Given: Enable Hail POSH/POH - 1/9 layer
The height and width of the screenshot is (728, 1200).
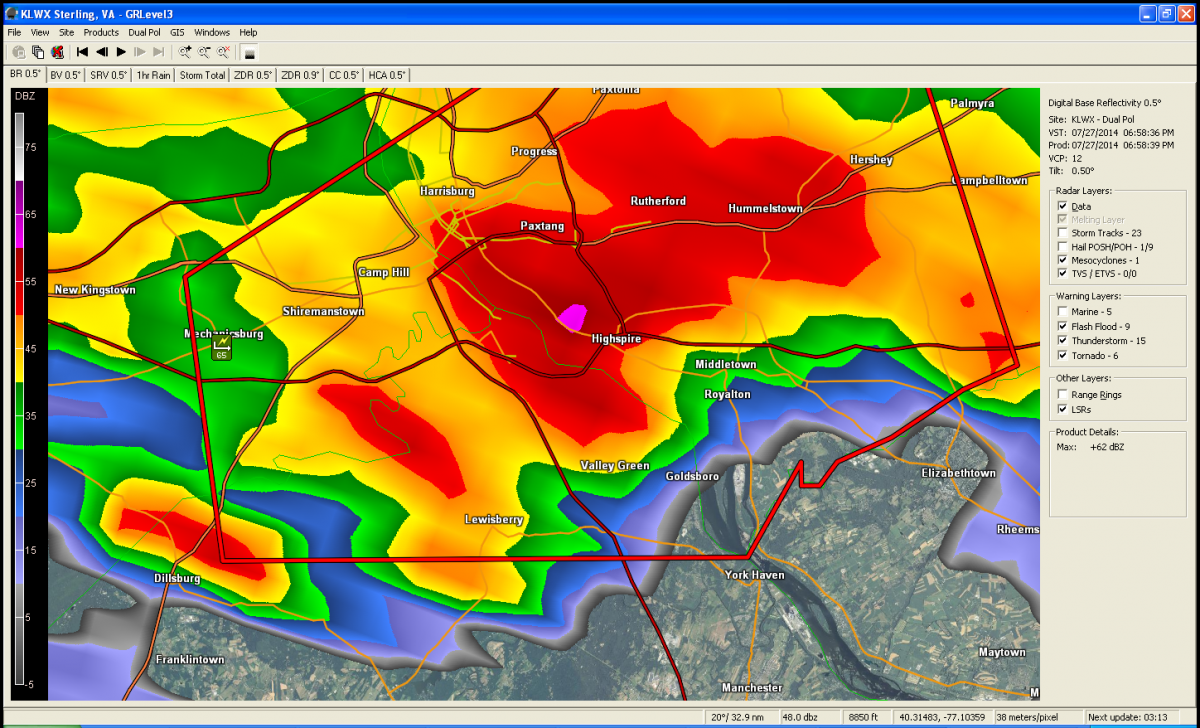Looking at the screenshot, I should [1063, 246].
